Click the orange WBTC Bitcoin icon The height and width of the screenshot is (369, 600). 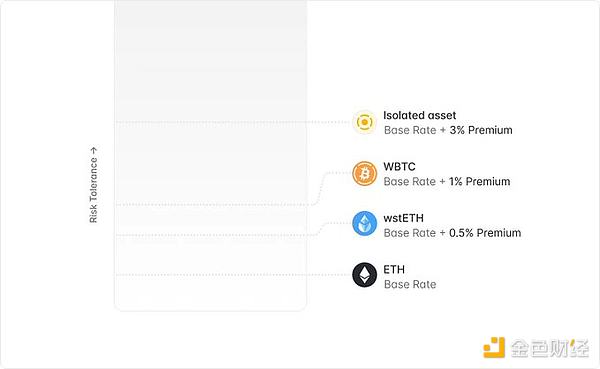pos(364,173)
